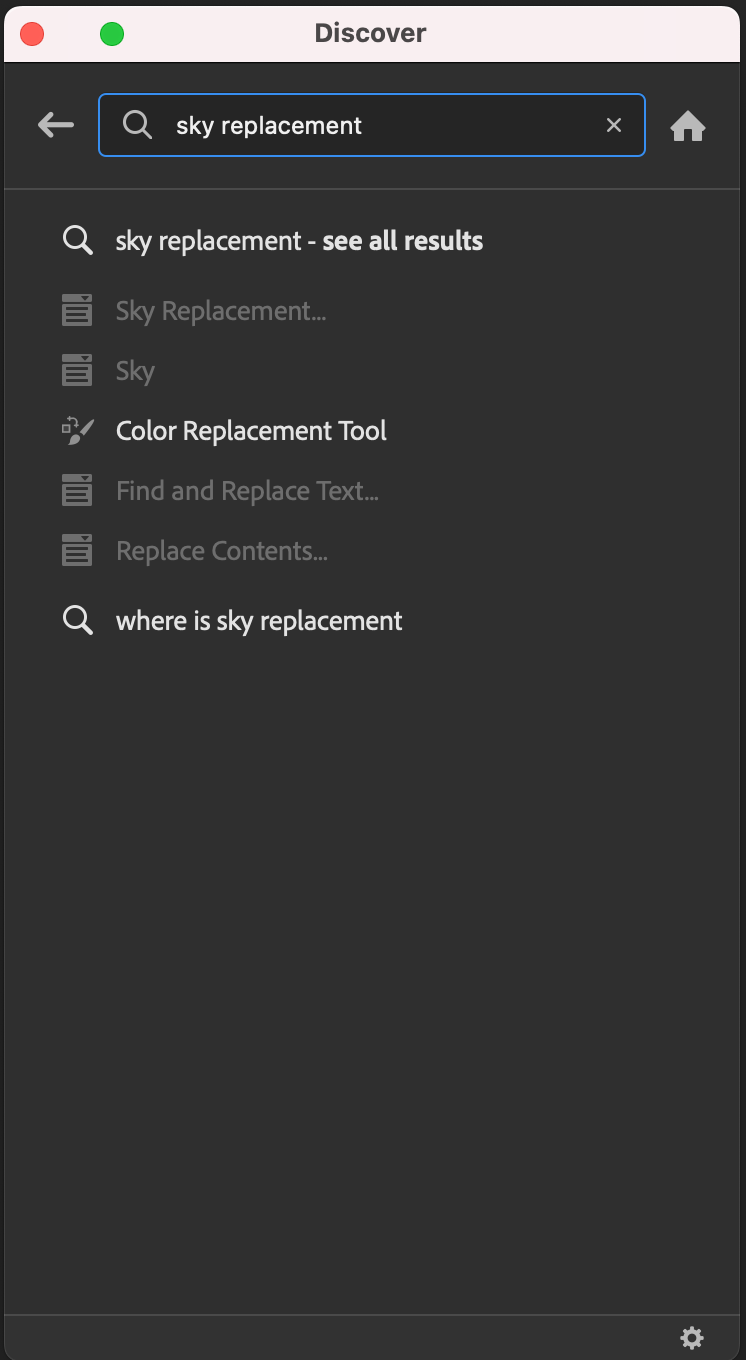The width and height of the screenshot is (746, 1360).
Task: Click the magnifier icon inside search field
Action: coord(137,125)
